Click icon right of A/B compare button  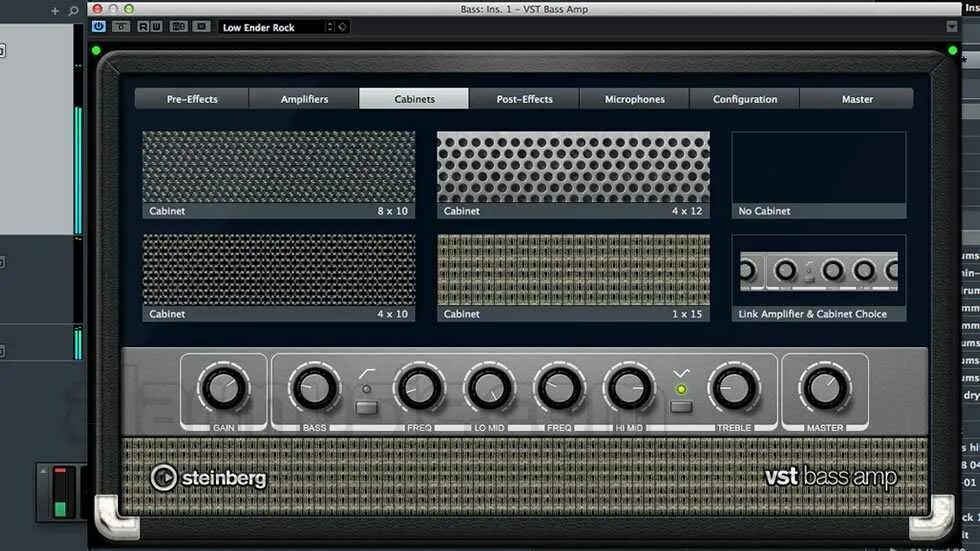coord(201,27)
